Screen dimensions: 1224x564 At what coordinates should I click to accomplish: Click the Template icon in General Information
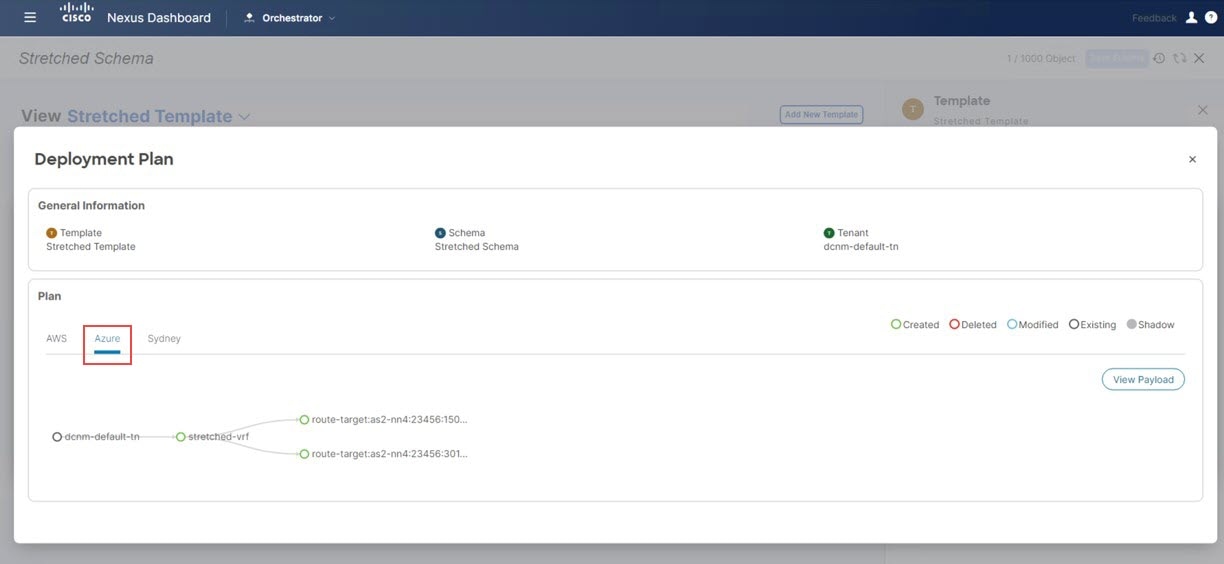click(51, 233)
